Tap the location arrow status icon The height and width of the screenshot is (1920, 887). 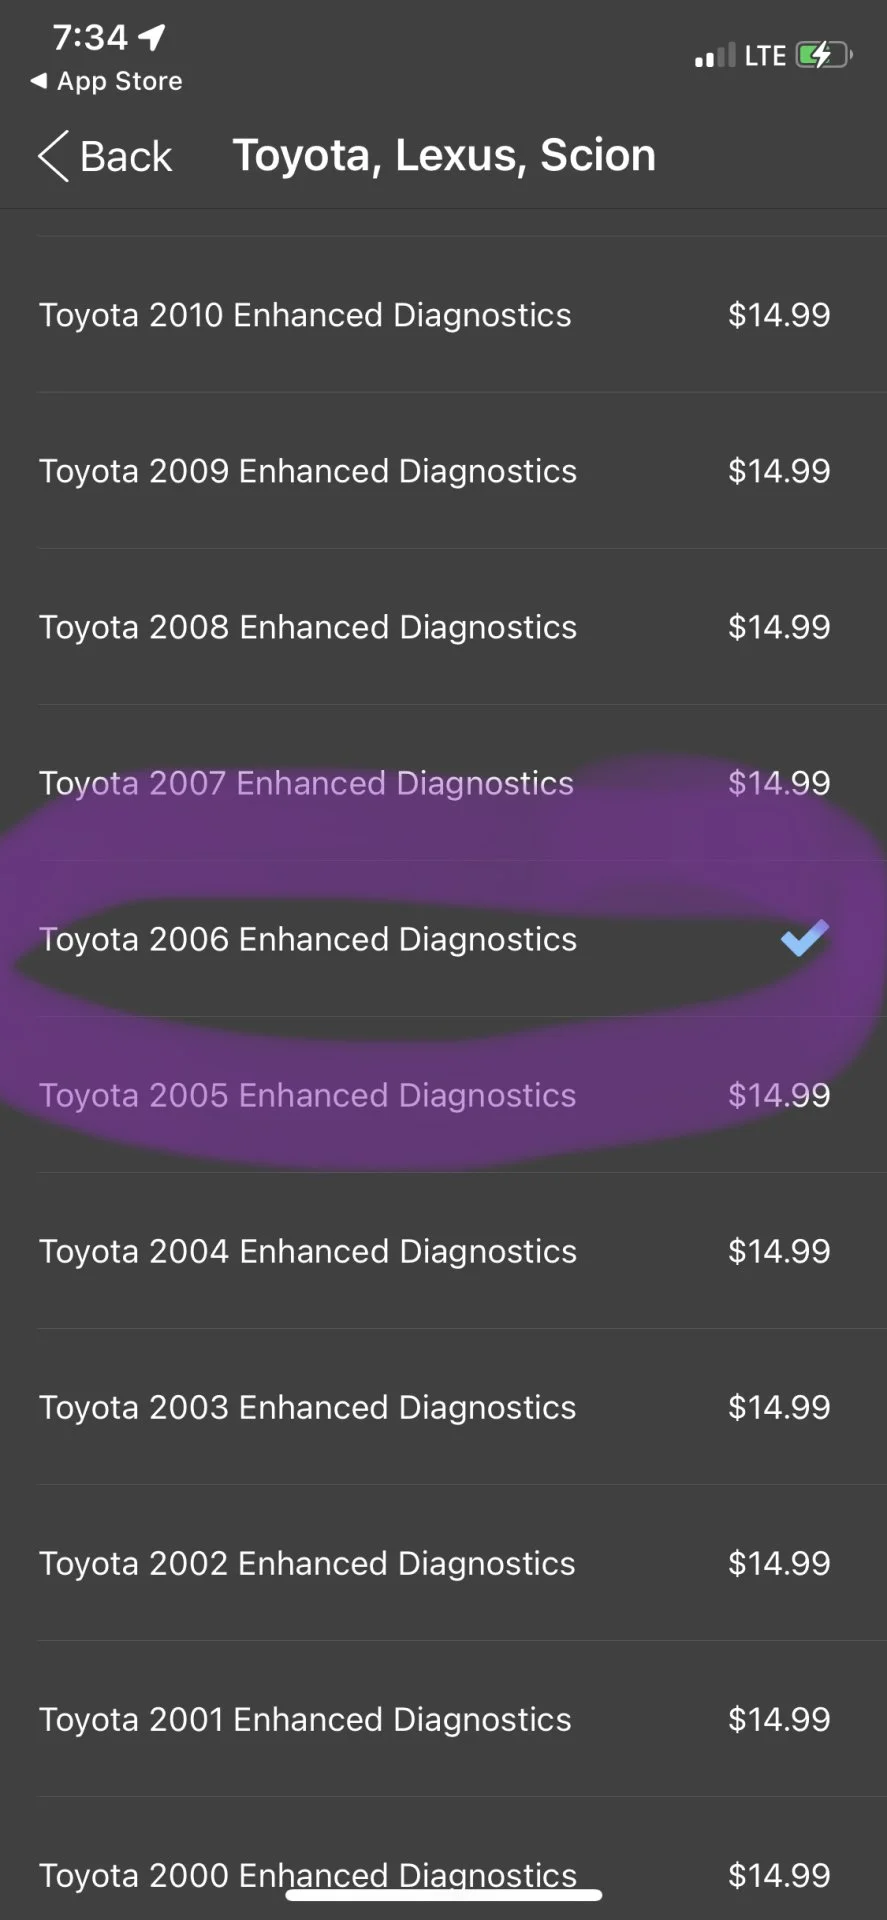coord(152,37)
